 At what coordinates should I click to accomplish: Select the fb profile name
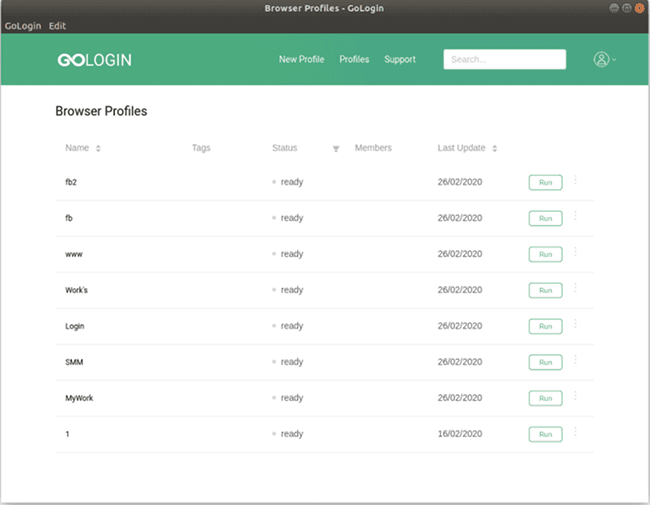(x=69, y=218)
